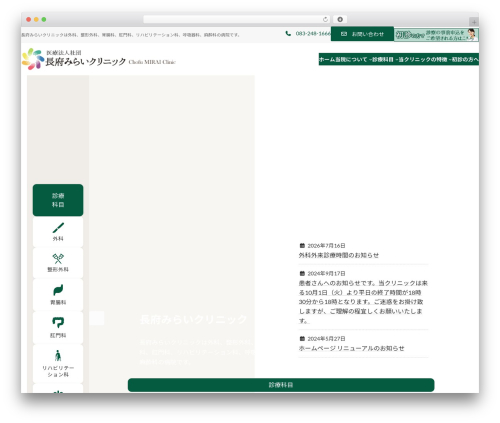Viewport: 500px width, 423px height.
Task: Click the browser address bar
Action: tap(237, 19)
